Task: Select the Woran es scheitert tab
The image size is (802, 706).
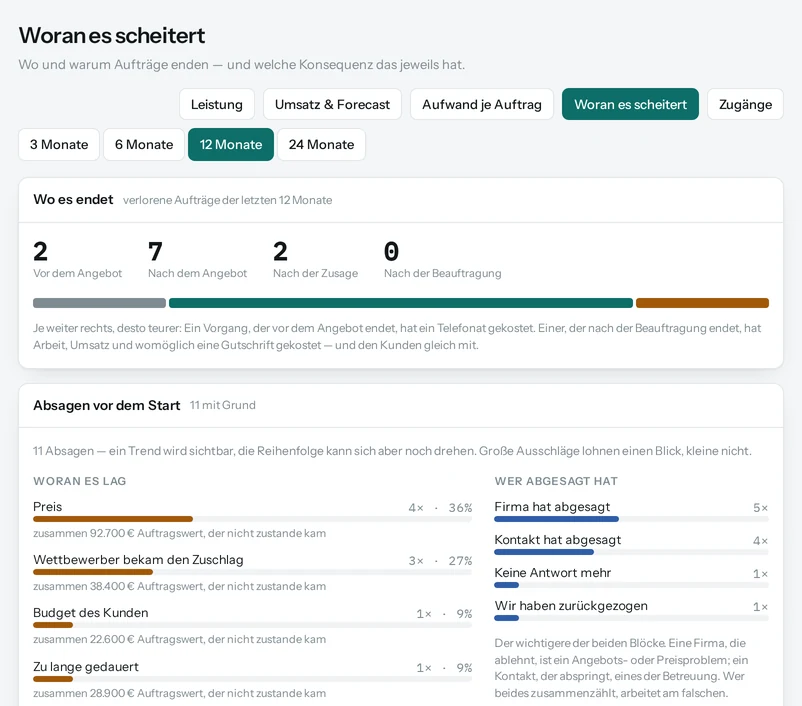Action: pos(630,104)
